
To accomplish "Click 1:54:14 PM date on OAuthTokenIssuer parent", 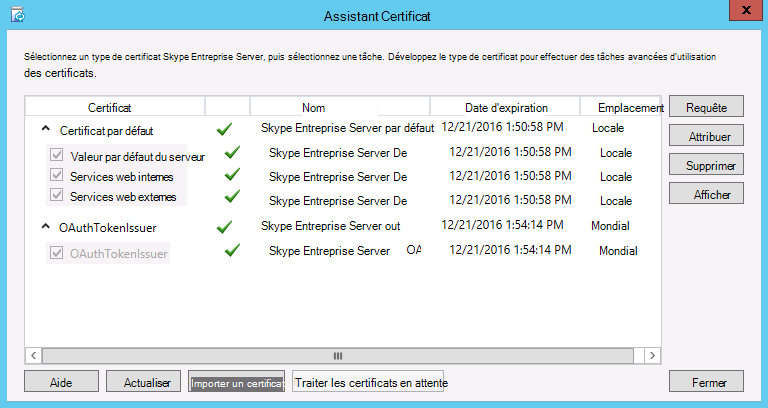I will 502,225.
